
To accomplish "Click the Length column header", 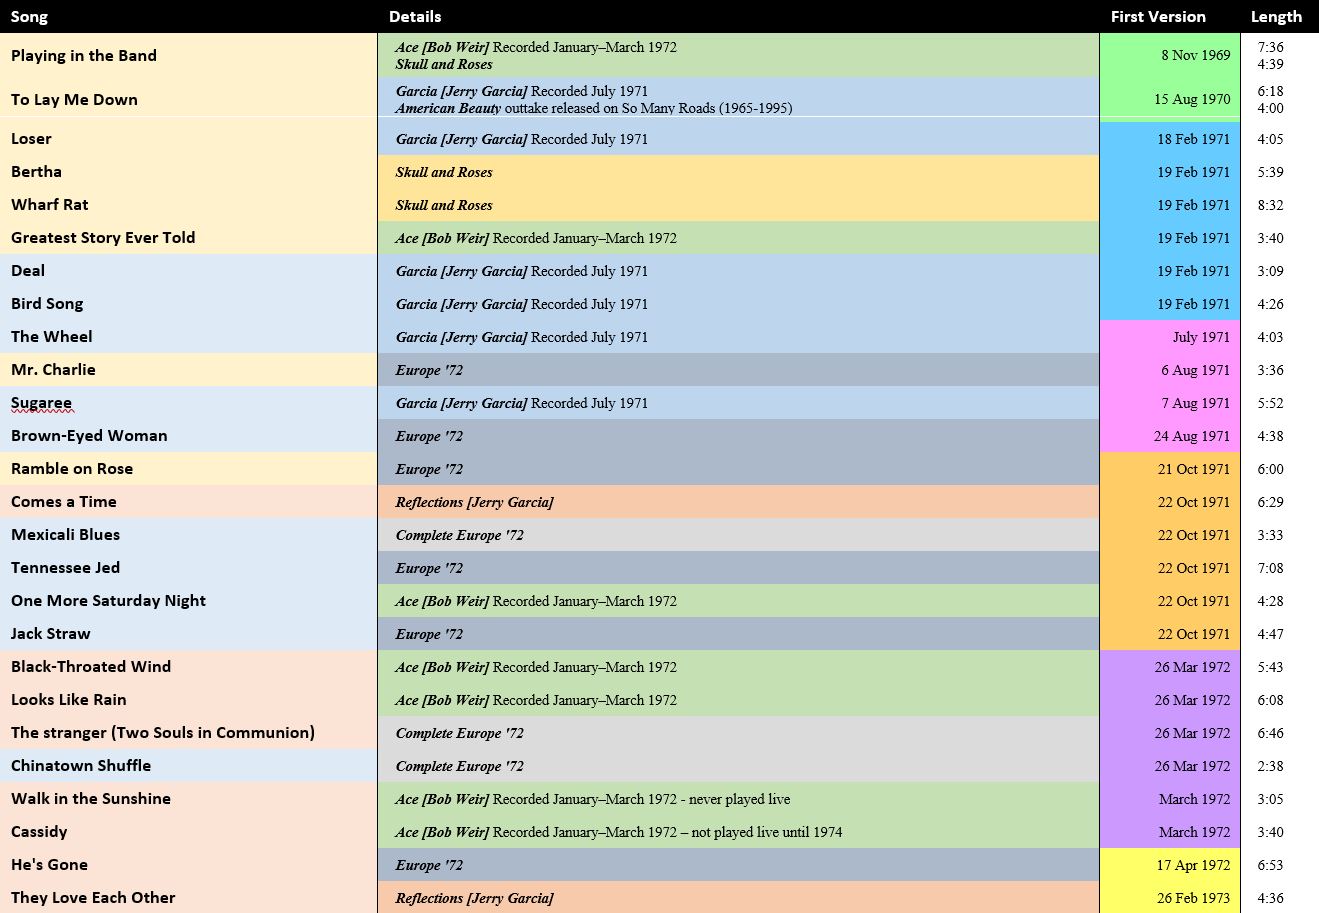I will coord(1279,16).
